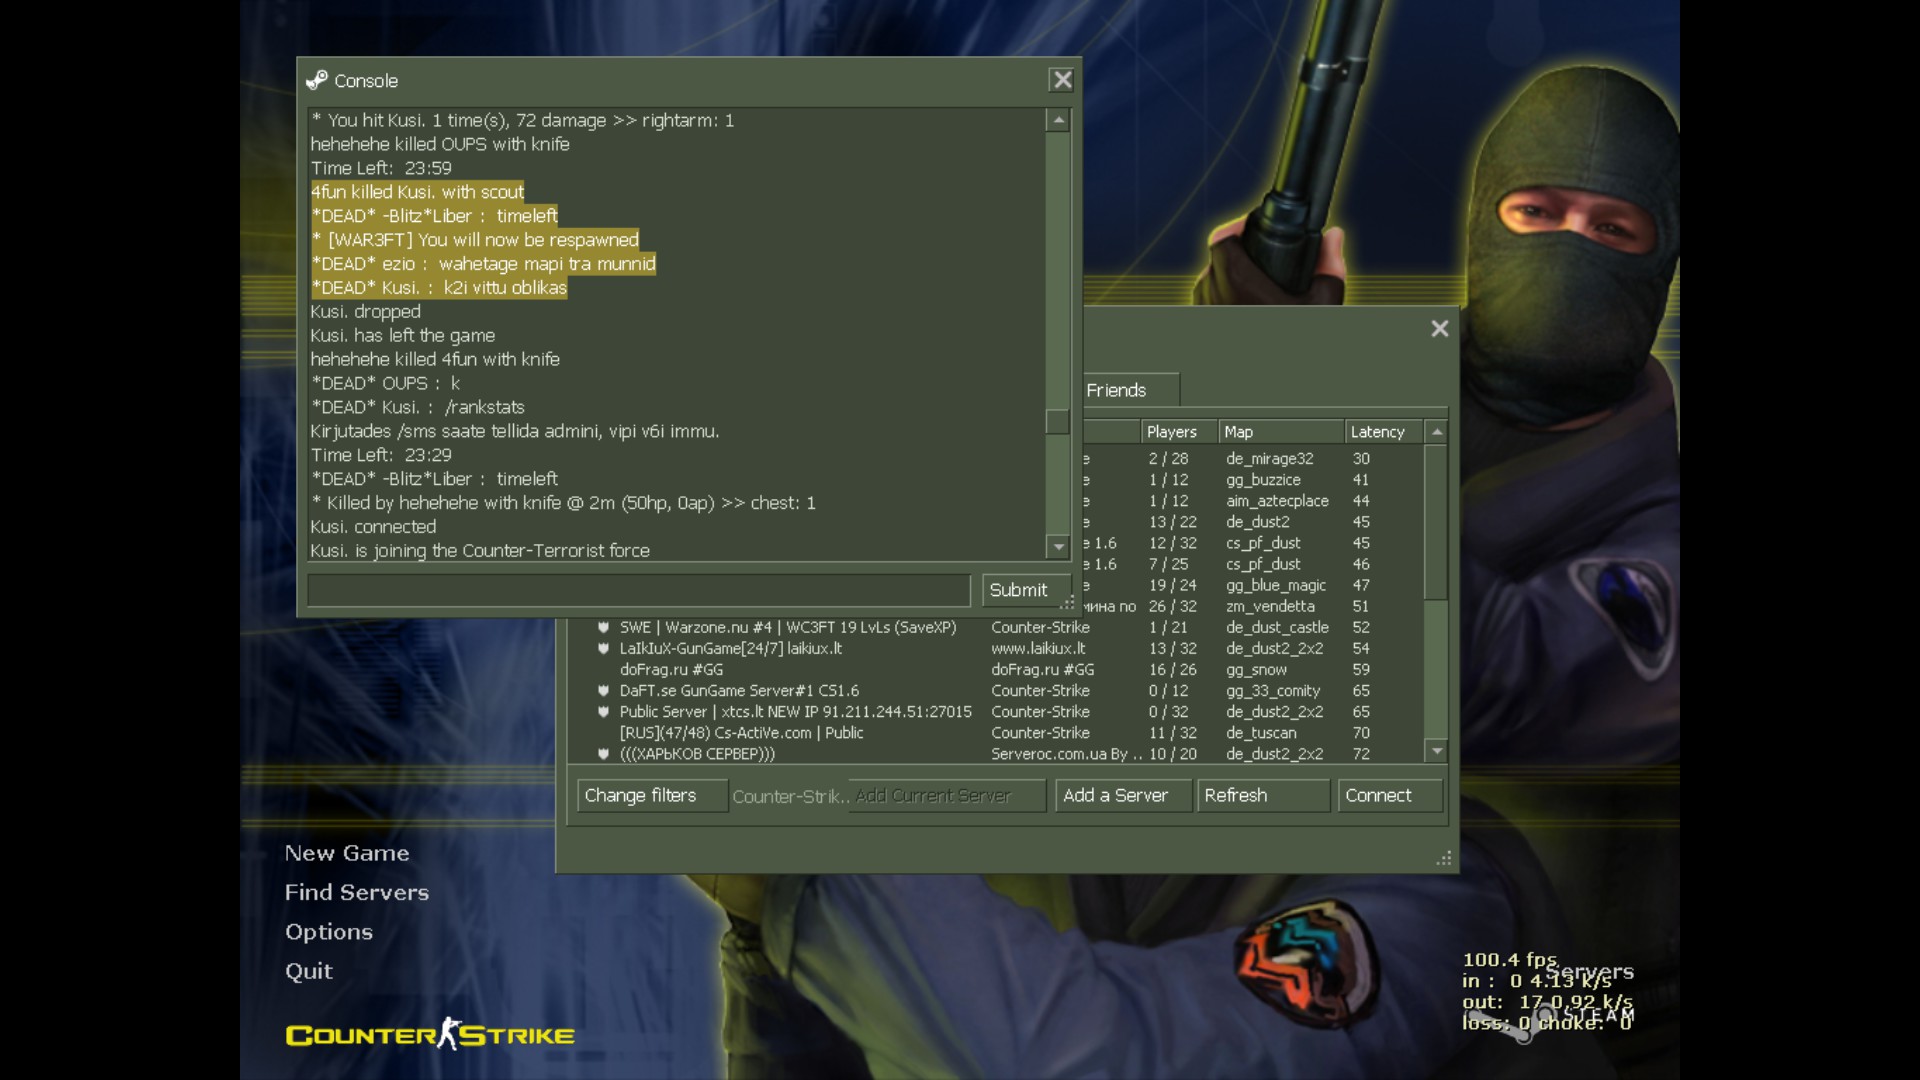Click the zm_vendetta map cell

pos(1271,607)
